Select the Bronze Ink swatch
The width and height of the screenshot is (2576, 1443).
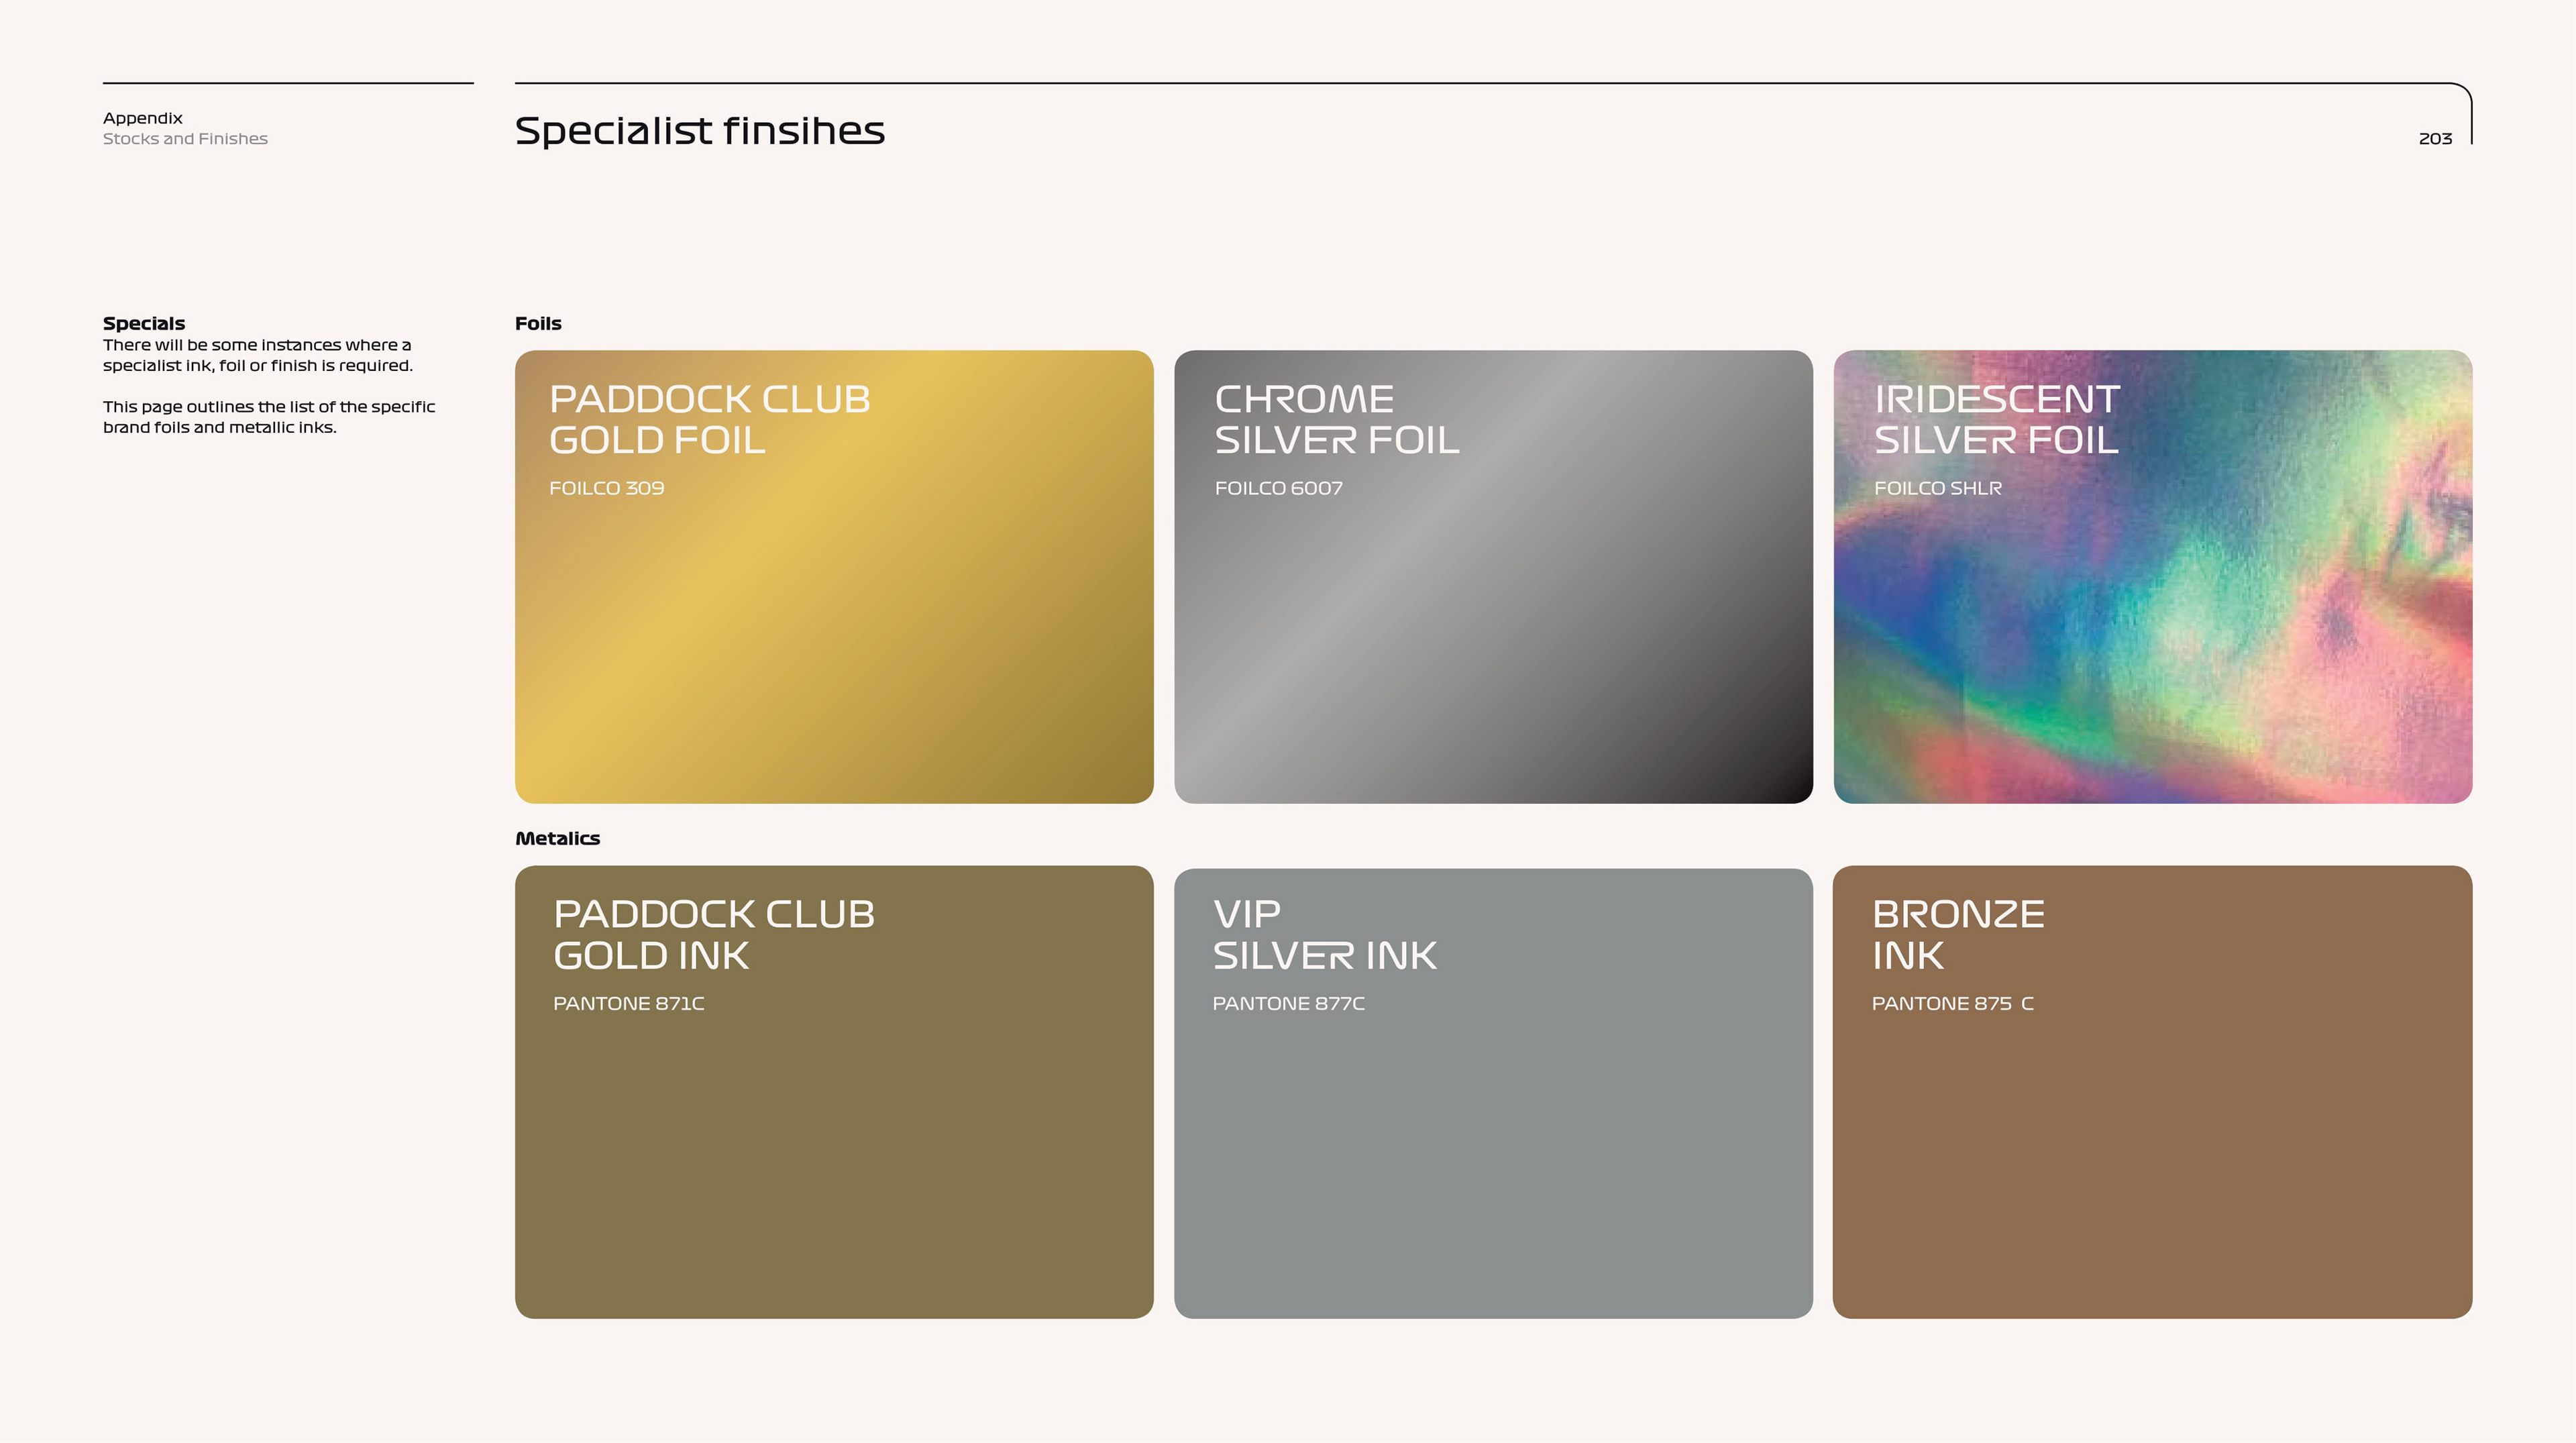(x=2152, y=1140)
